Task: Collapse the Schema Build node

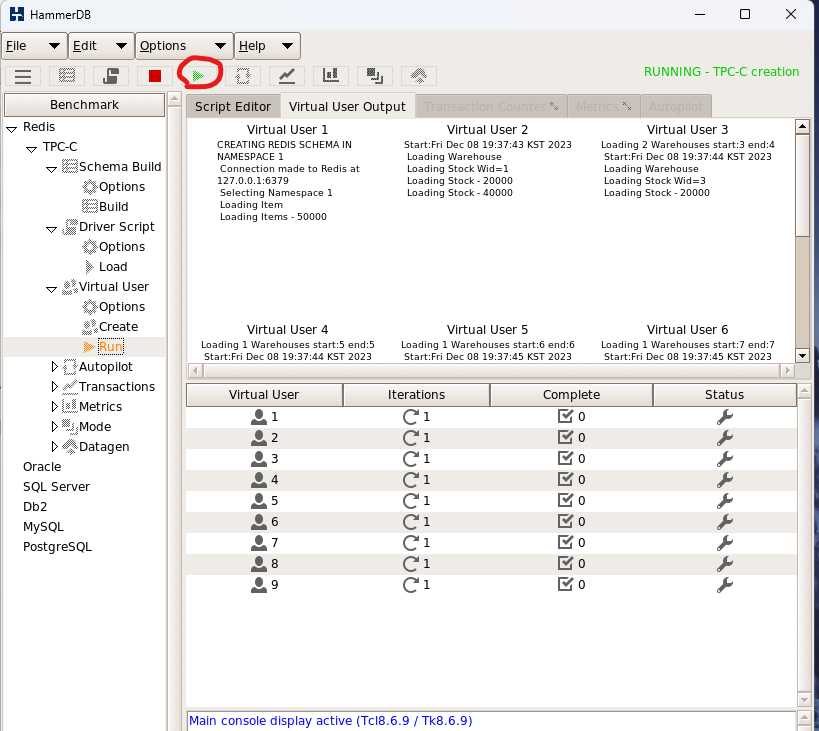Action: [51, 169]
